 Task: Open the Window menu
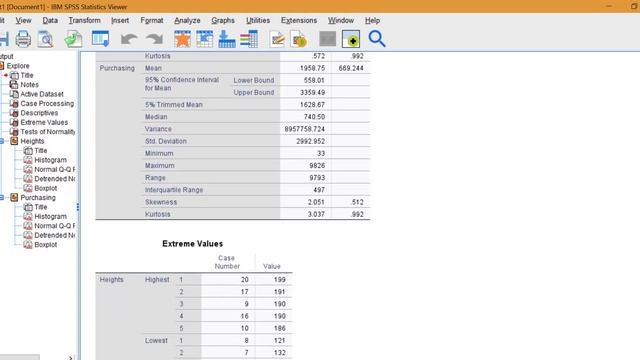pos(341,20)
